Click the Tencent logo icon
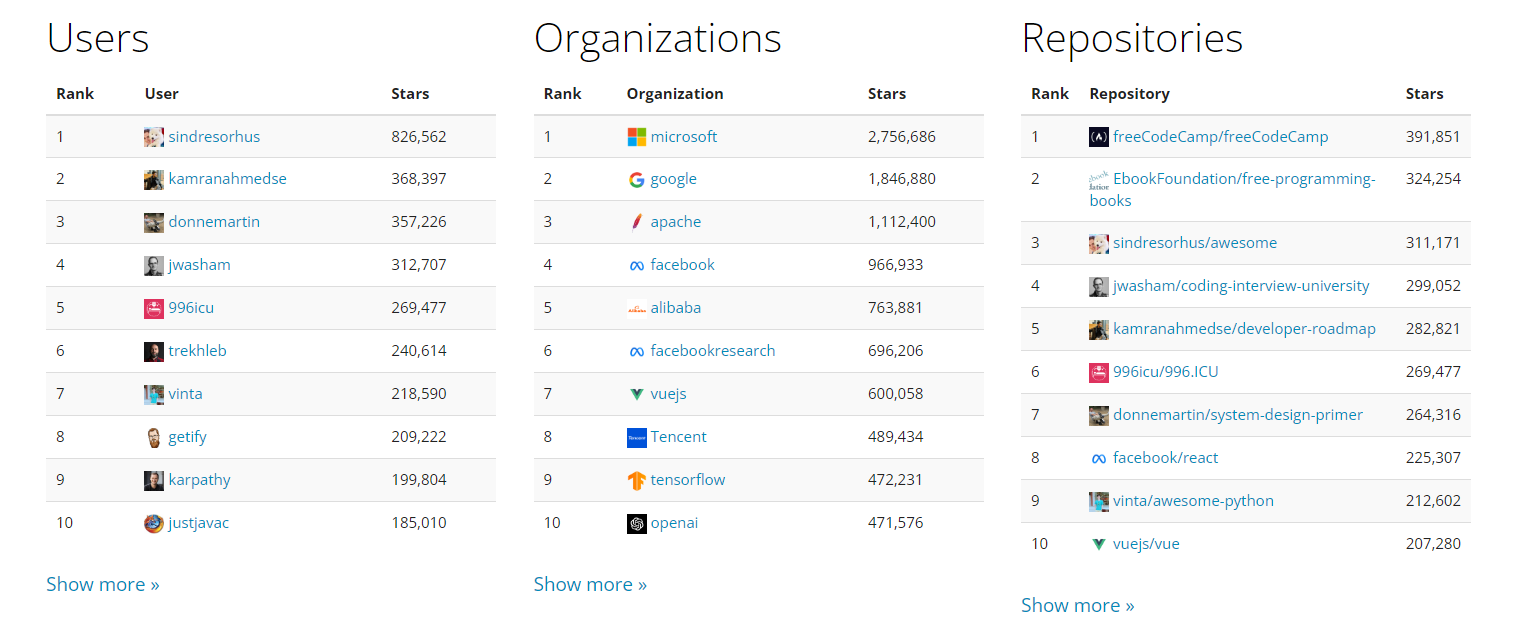The height and width of the screenshot is (637, 1531). click(x=637, y=438)
